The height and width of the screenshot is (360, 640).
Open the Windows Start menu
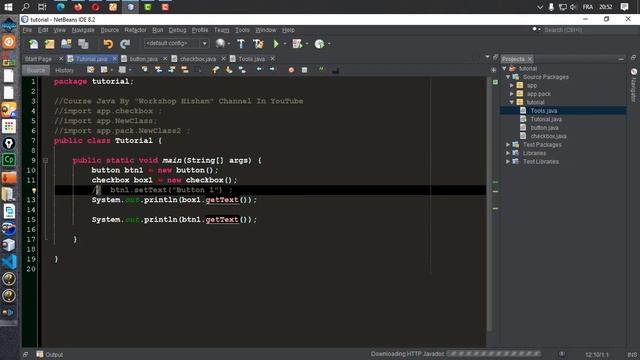tap(8, 7)
